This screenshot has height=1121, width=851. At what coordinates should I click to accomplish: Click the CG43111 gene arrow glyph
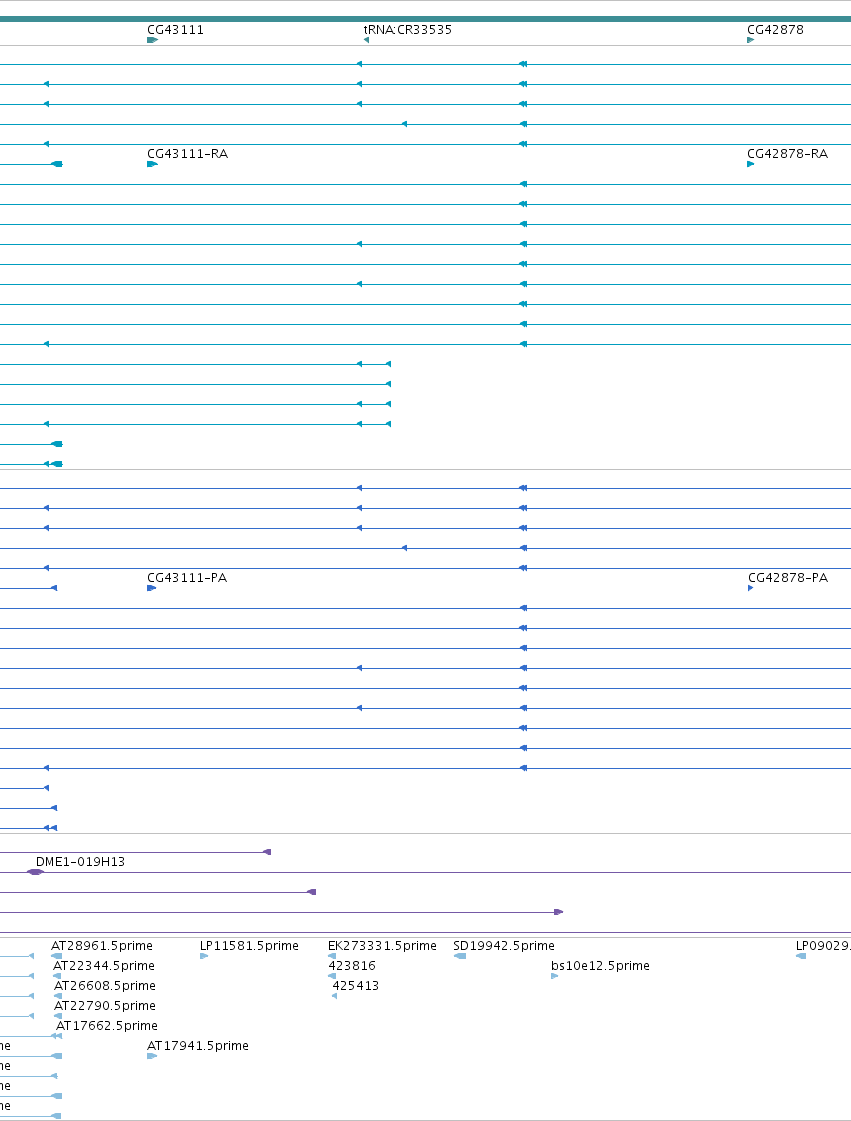(152, 40)
